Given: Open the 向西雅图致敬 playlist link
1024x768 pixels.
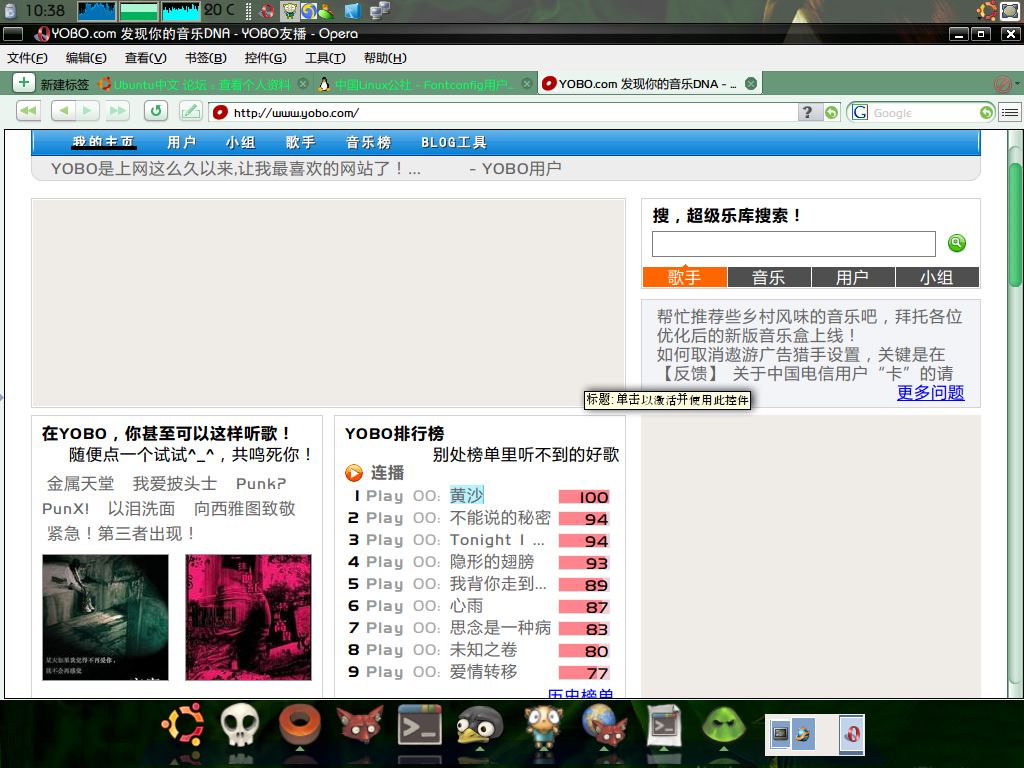Looking at the screenshot, I should (245, 509).
